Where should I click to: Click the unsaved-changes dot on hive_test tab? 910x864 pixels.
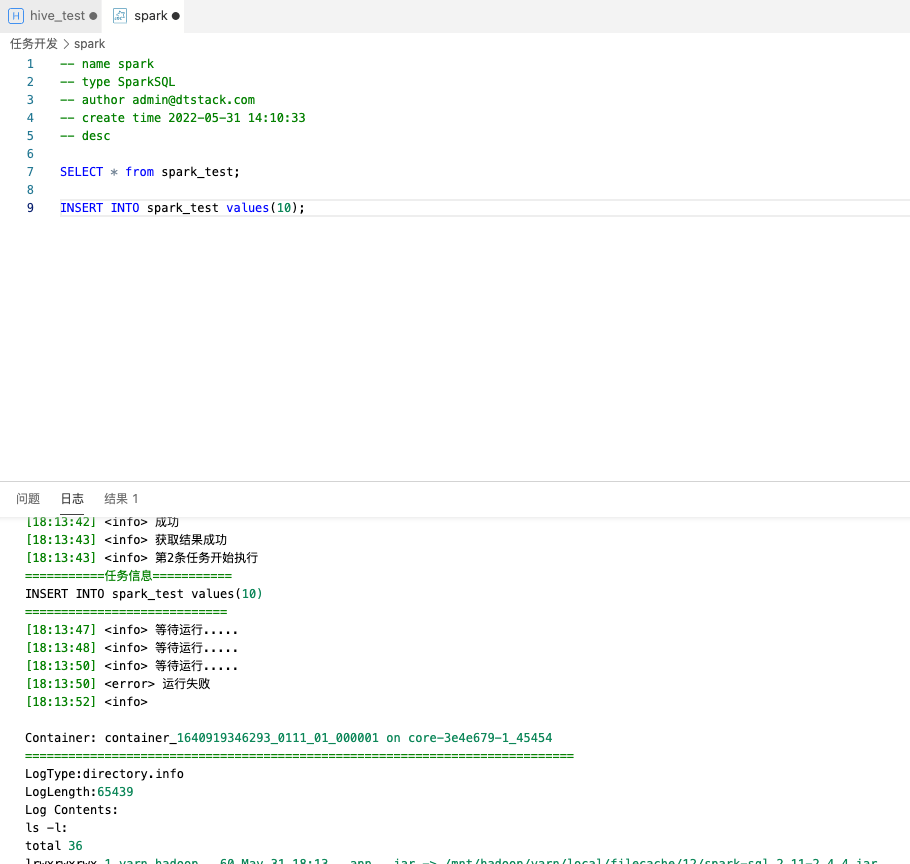click(91, 15)
